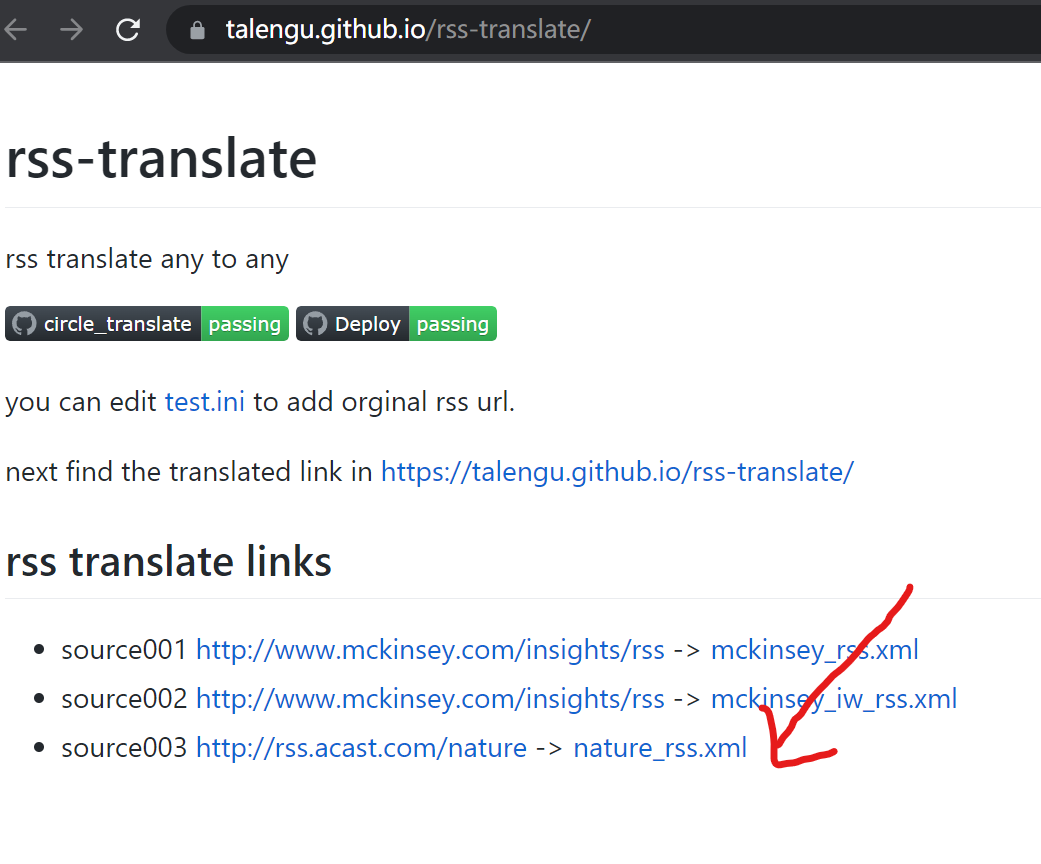Click the green passing status beside Deploy
The width and height of the screenshot is (1041, 864).
click(452, 324)
